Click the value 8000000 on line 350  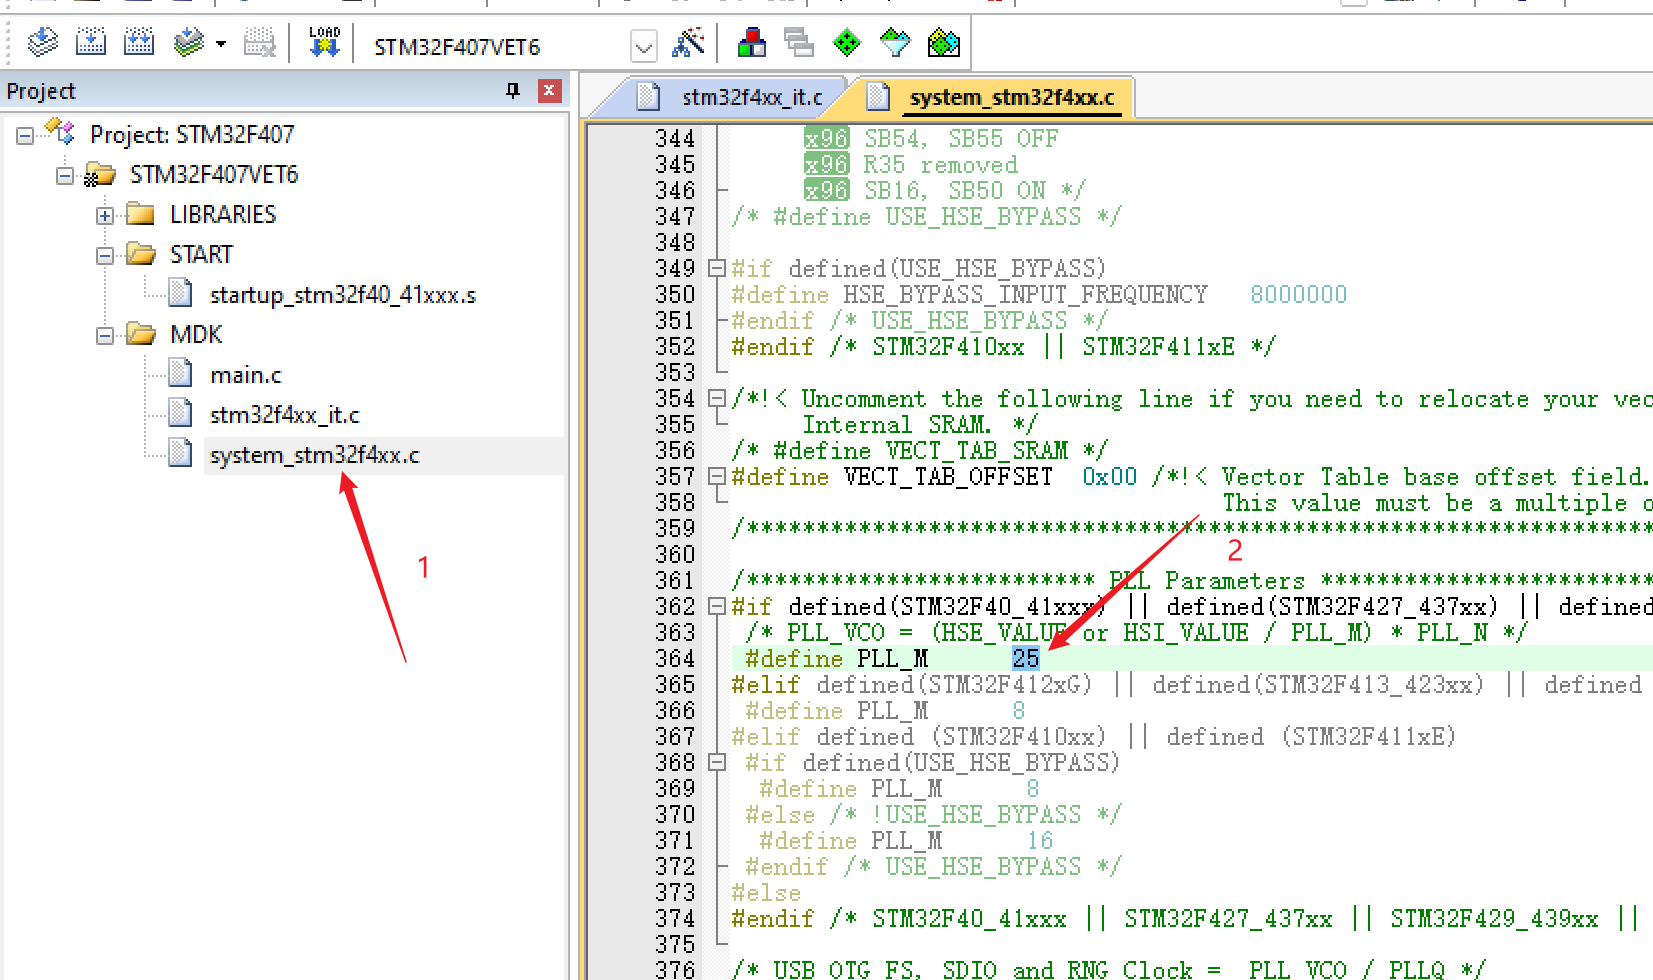pyautogui.click(x=1298, y=294)
